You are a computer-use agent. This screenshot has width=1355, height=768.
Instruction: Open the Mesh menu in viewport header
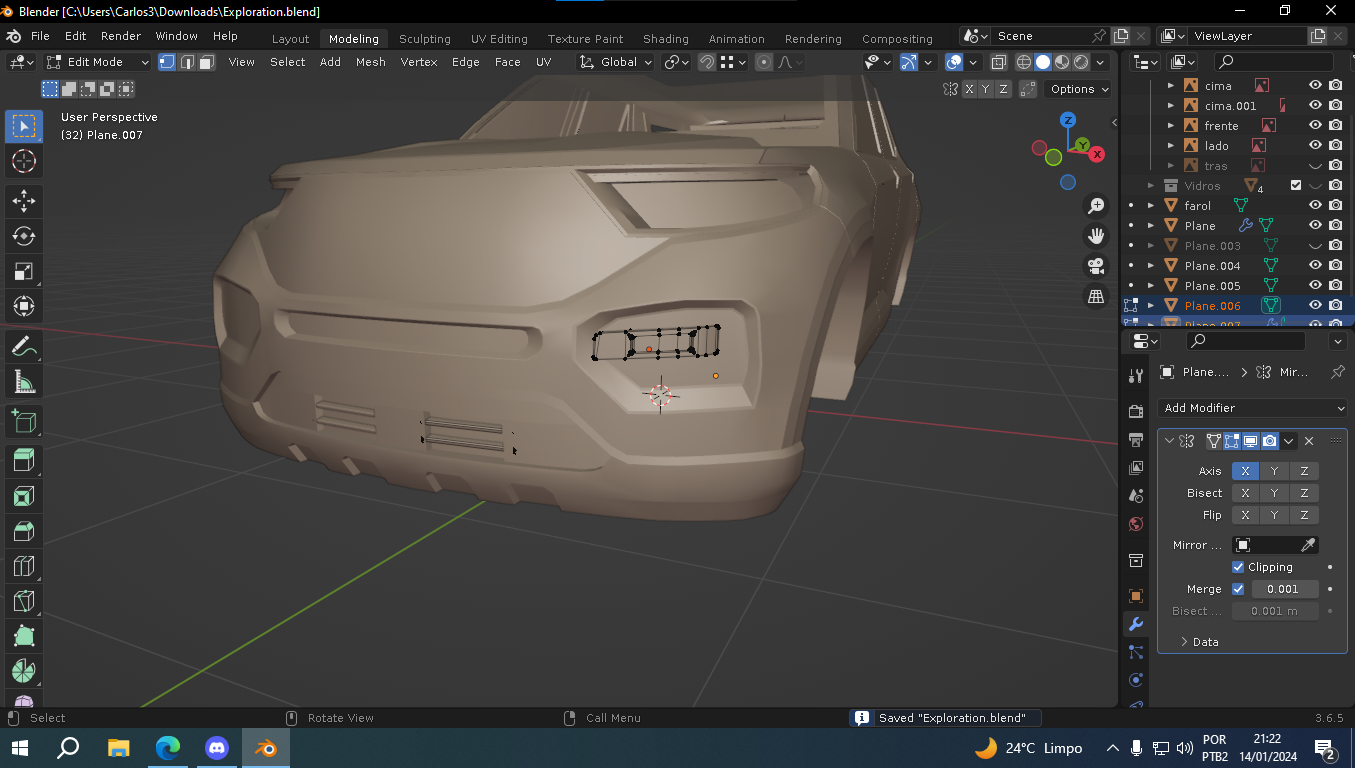tap(370, 62)
